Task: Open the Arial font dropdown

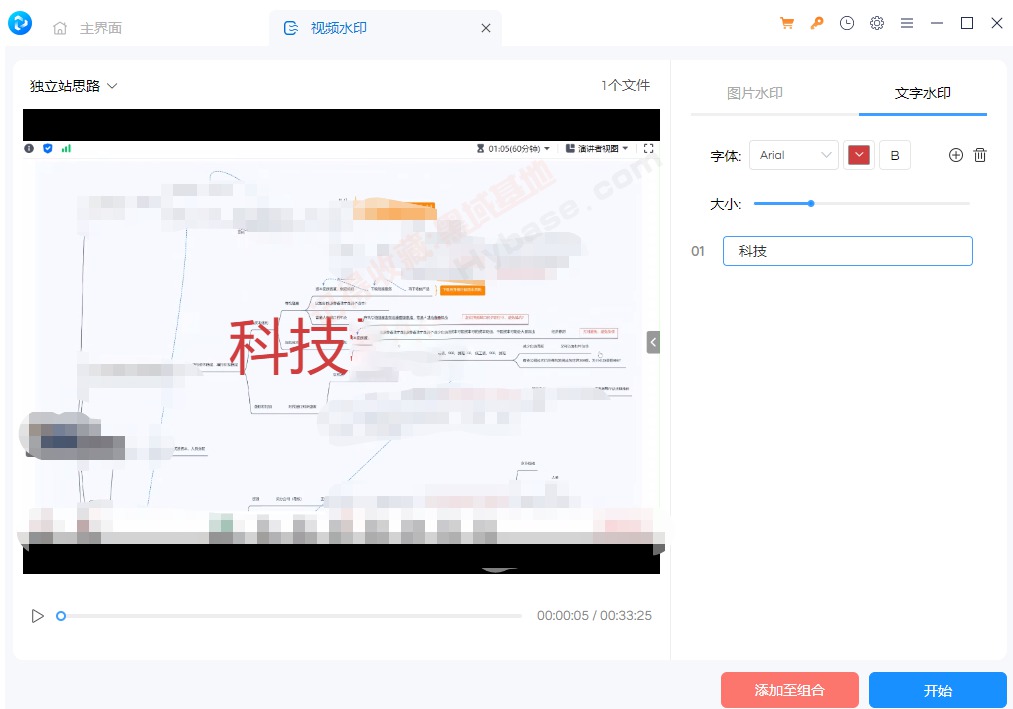Action: click(x=794, y=155)
